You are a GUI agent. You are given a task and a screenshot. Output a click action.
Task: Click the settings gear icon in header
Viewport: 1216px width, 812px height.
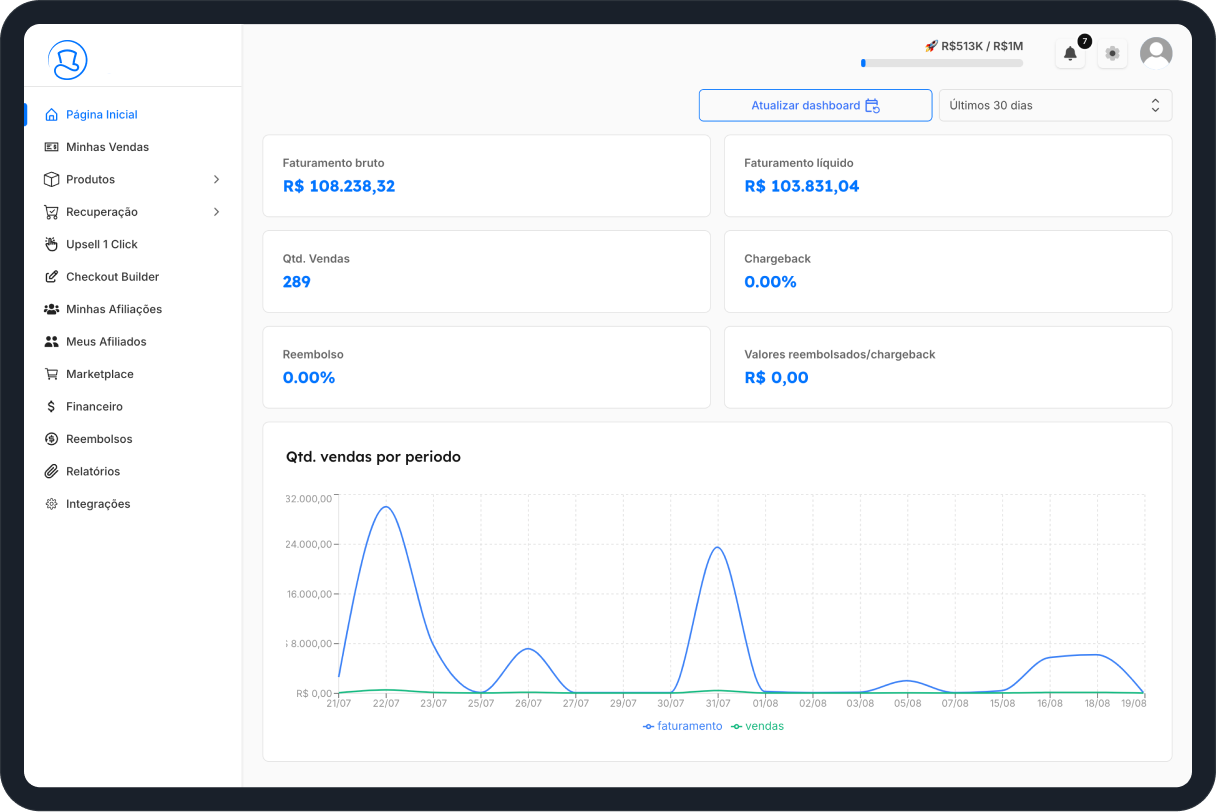1112,54
